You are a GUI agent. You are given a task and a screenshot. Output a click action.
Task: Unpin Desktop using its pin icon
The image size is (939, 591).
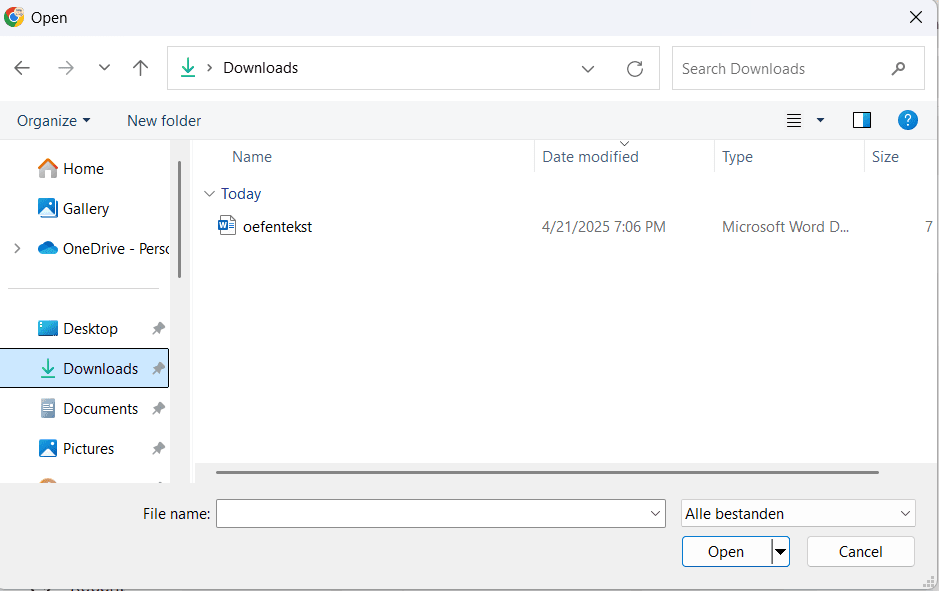(158, 329)
